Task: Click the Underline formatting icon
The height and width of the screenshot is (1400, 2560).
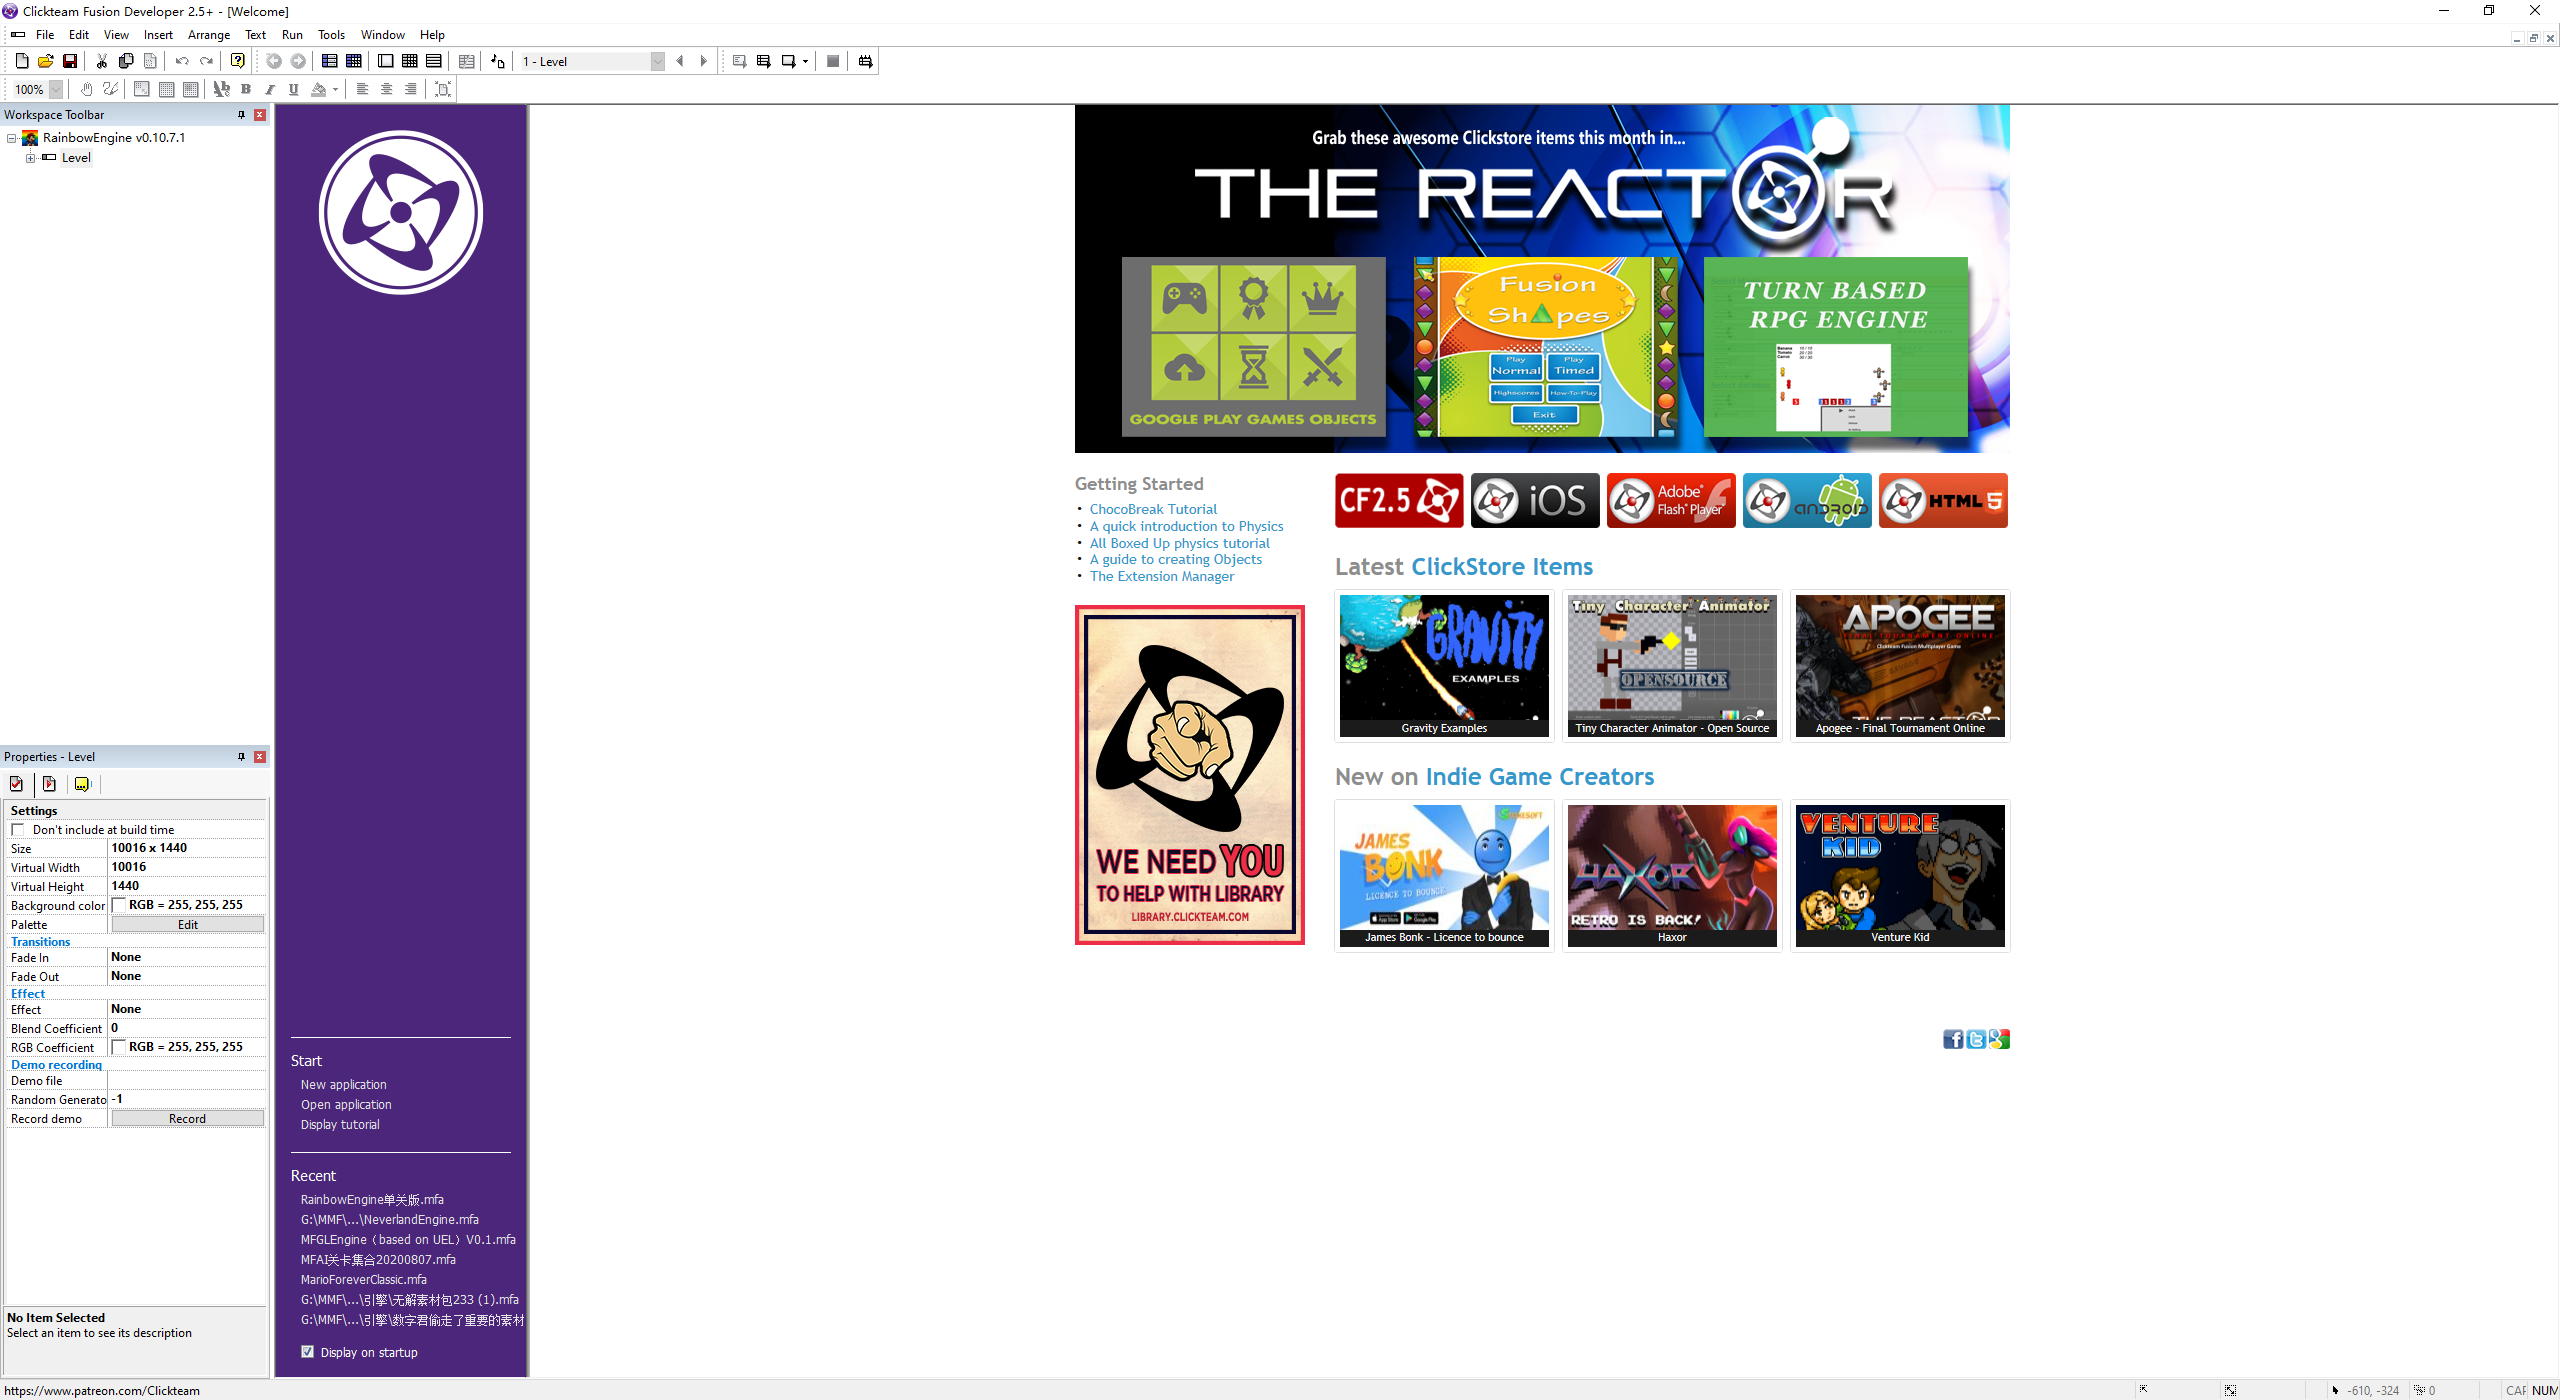Action: pyautogui.click(x=294, y=89)
